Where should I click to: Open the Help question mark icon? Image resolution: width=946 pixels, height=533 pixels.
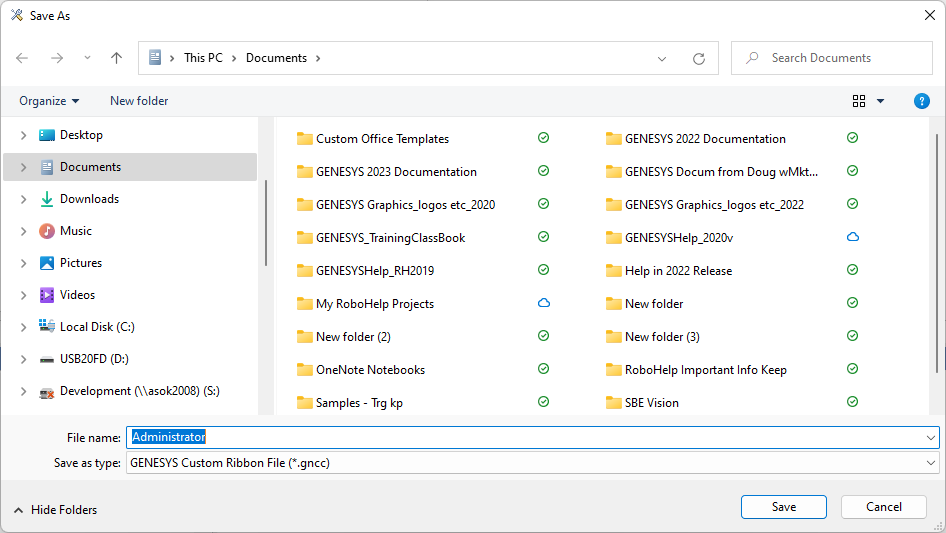coord(922,101)
